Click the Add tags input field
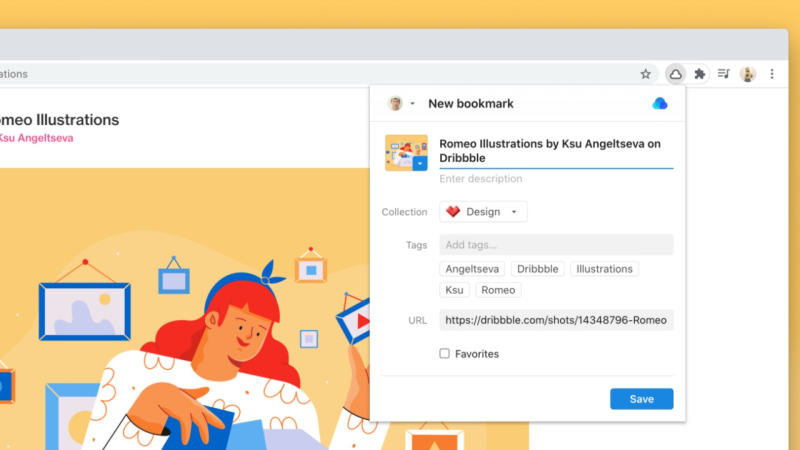Image resolution: width=800 pixels, height=450 pixels. click(556, 245)
